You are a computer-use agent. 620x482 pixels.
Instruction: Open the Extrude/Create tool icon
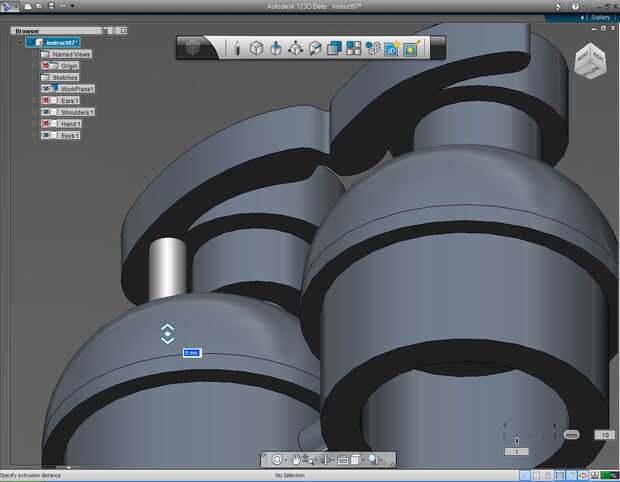pyautogui.click(x=276, y=48)
